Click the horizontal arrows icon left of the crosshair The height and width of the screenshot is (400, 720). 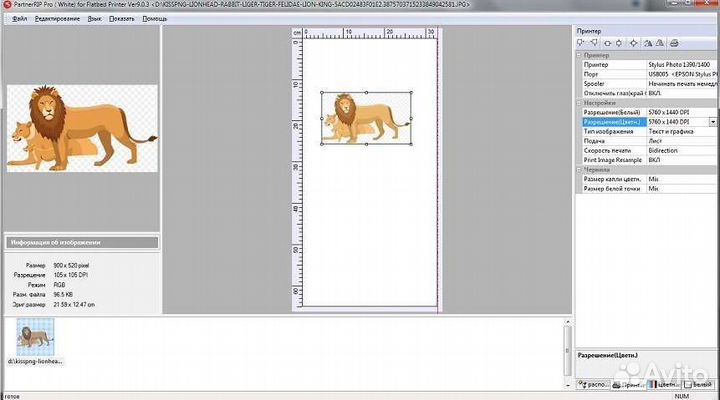coord(608,43)
